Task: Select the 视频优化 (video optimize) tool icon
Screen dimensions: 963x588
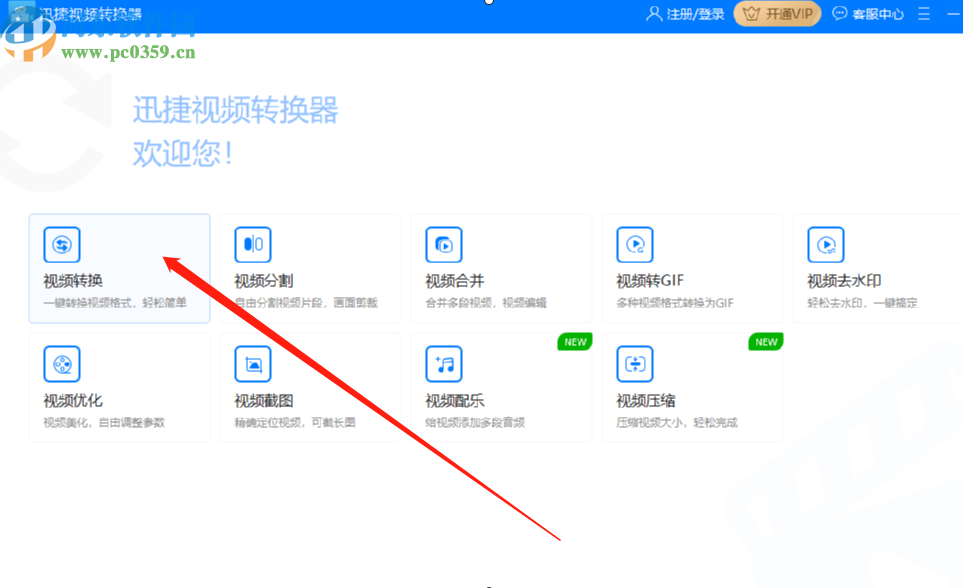Action: click(61, 363)
